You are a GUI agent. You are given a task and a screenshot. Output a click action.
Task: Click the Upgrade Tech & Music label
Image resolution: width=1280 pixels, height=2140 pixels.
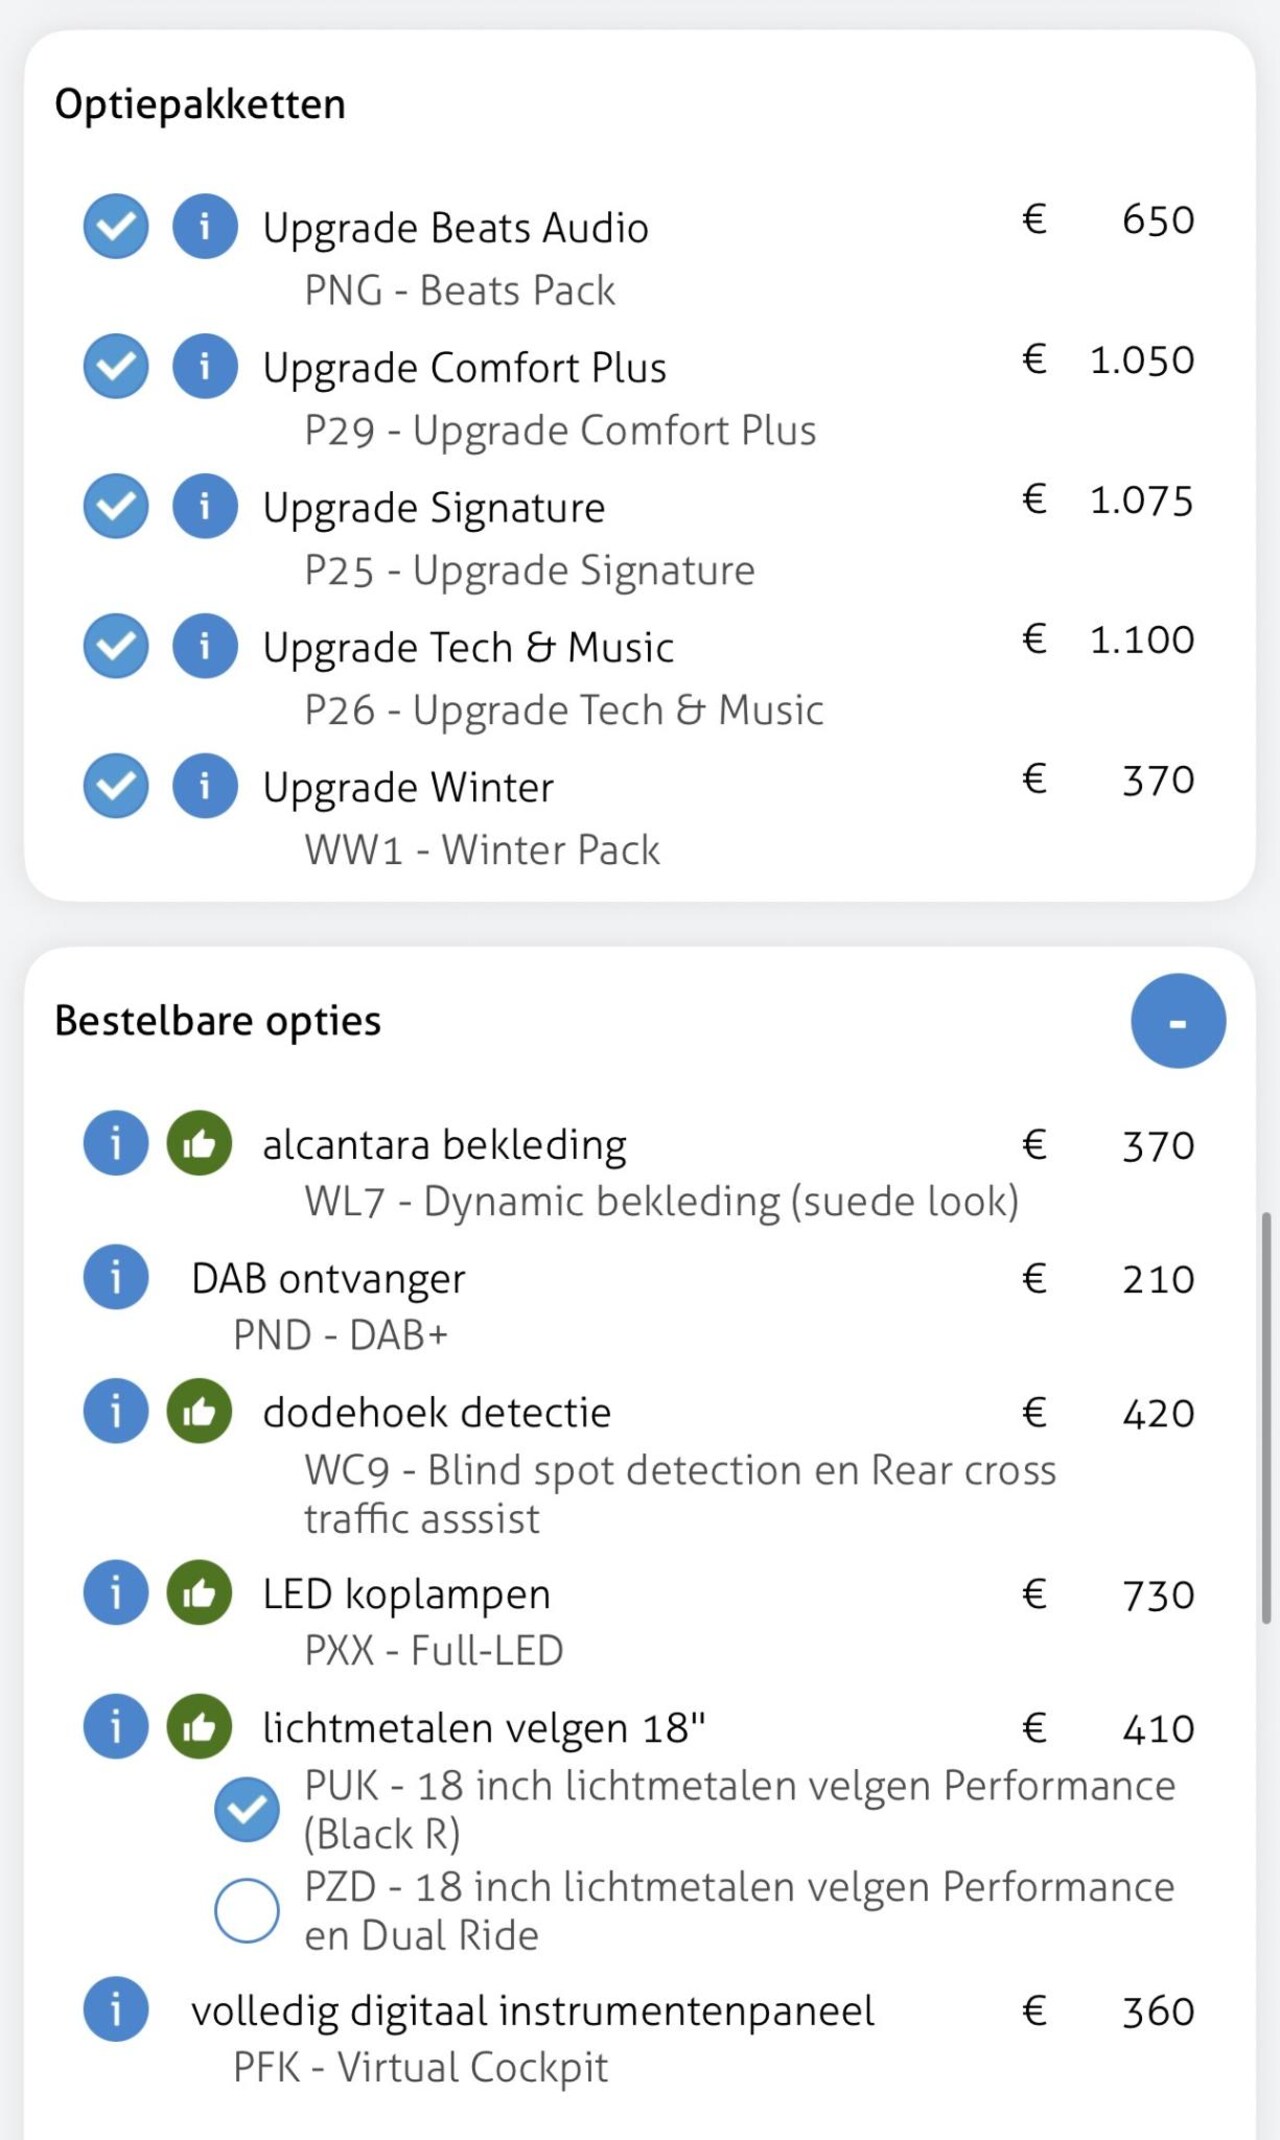[x=468, y=648]
